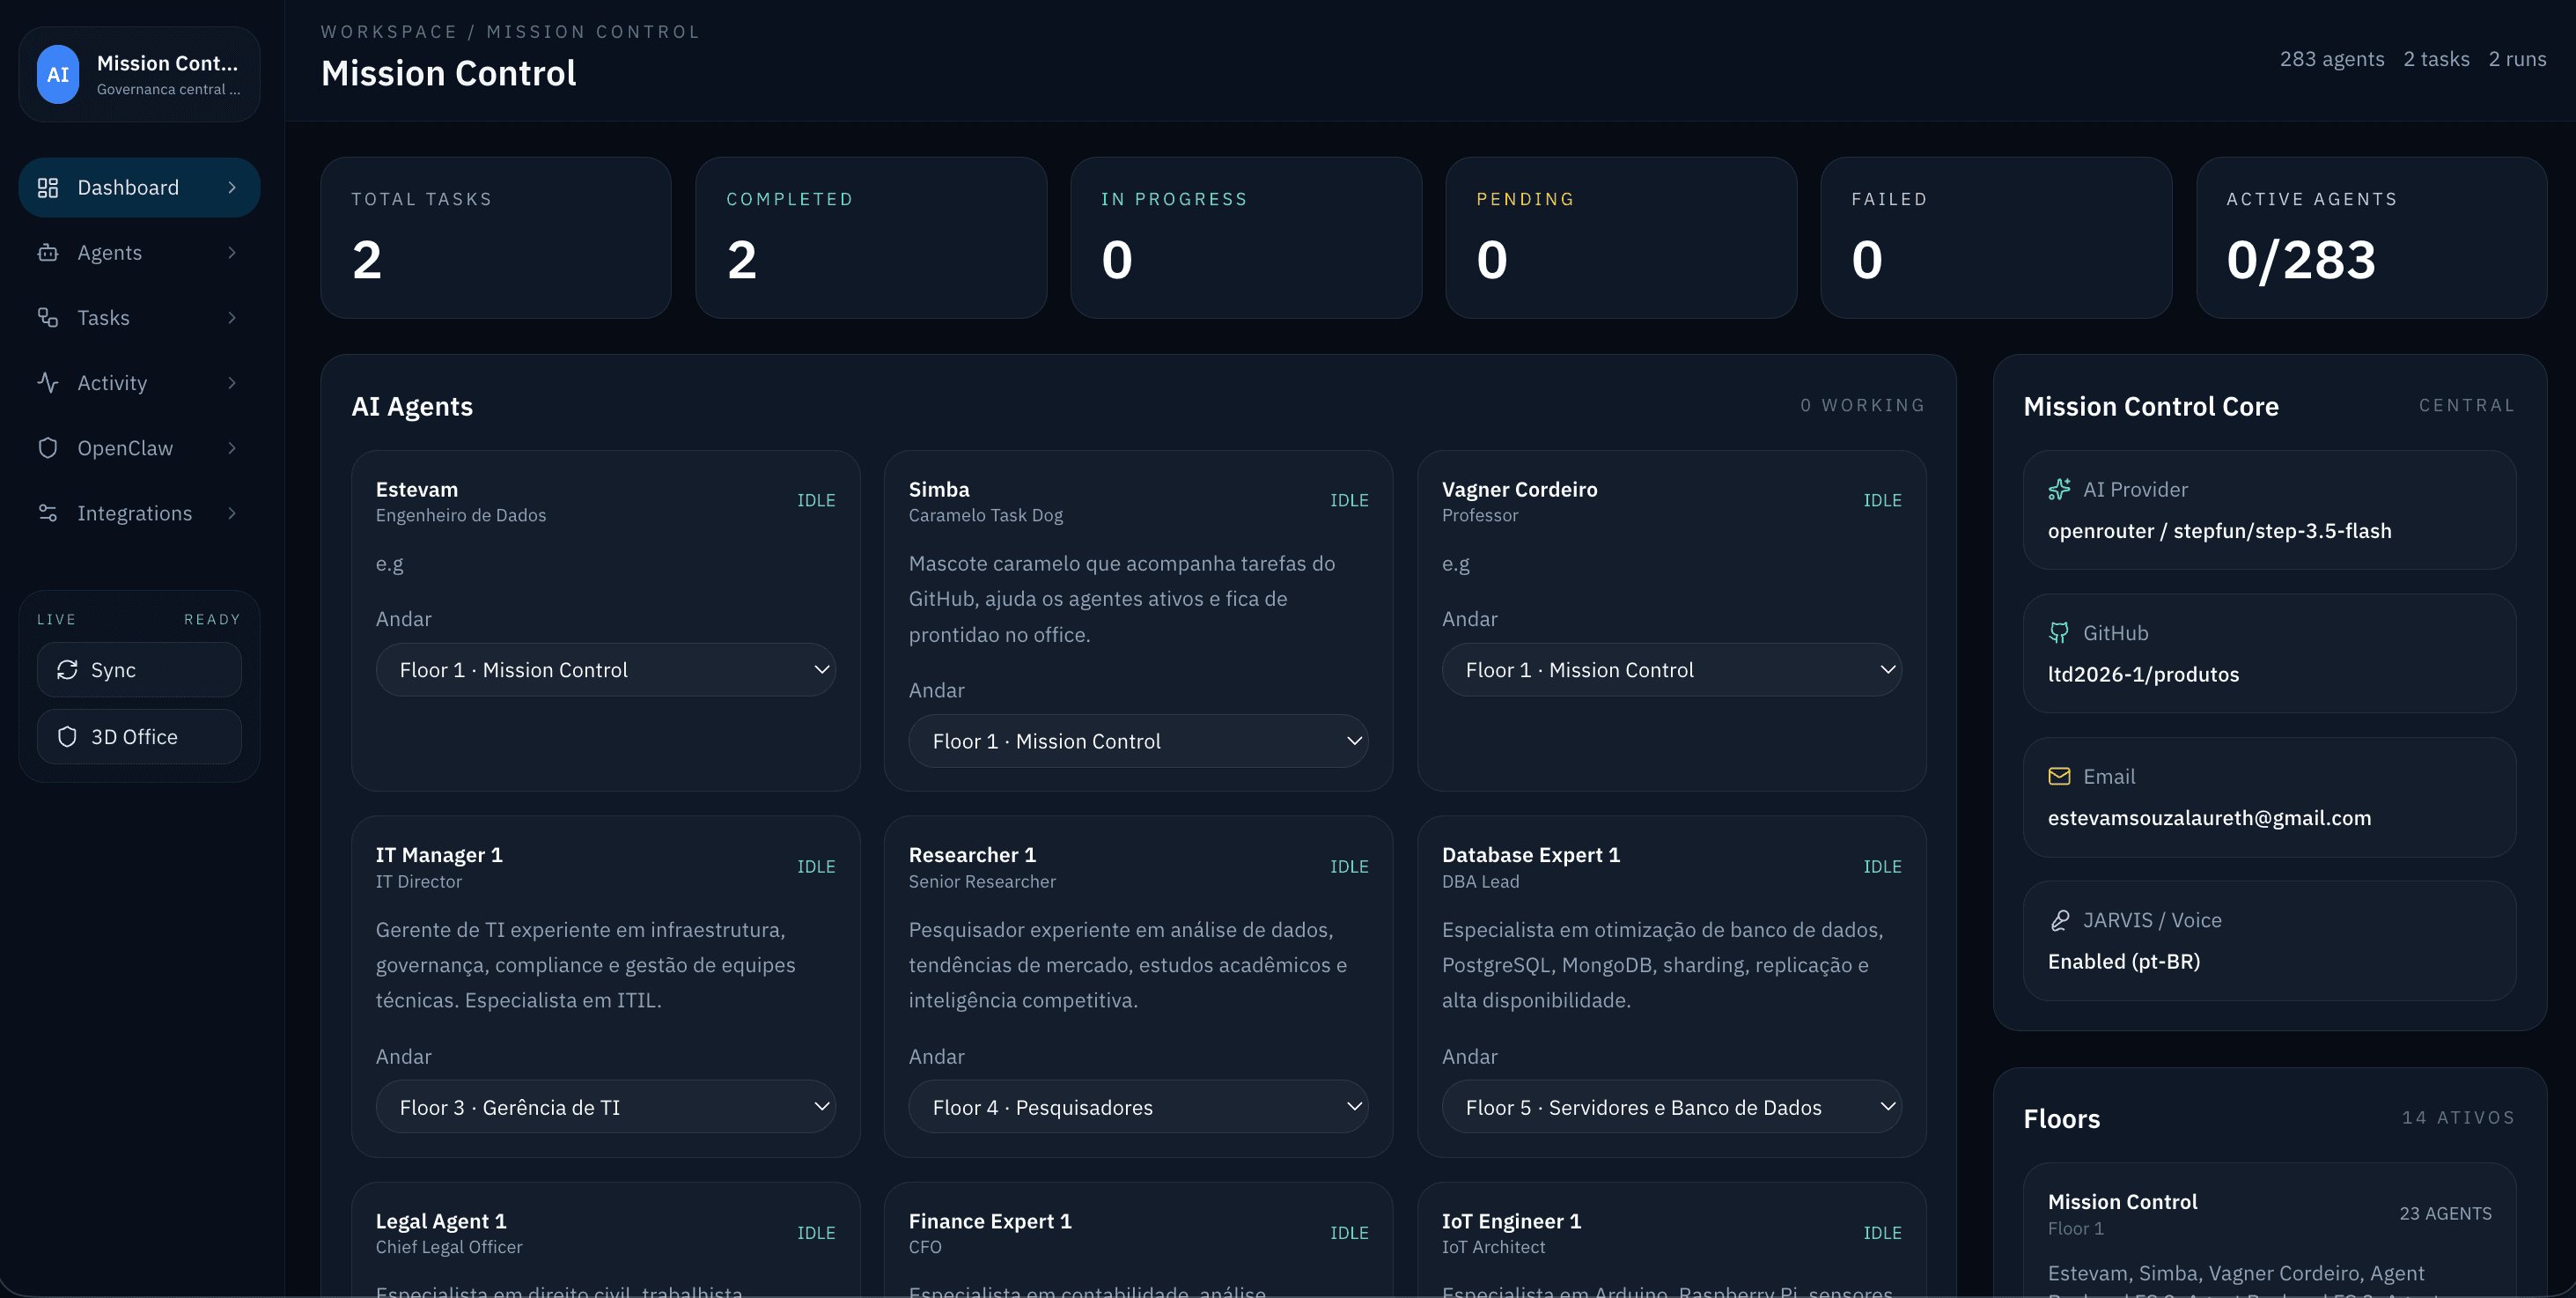Select the In Progress stat card
Image resolution: width=2576 pixels, height=1298 pixels.
tap(1246, 238)
